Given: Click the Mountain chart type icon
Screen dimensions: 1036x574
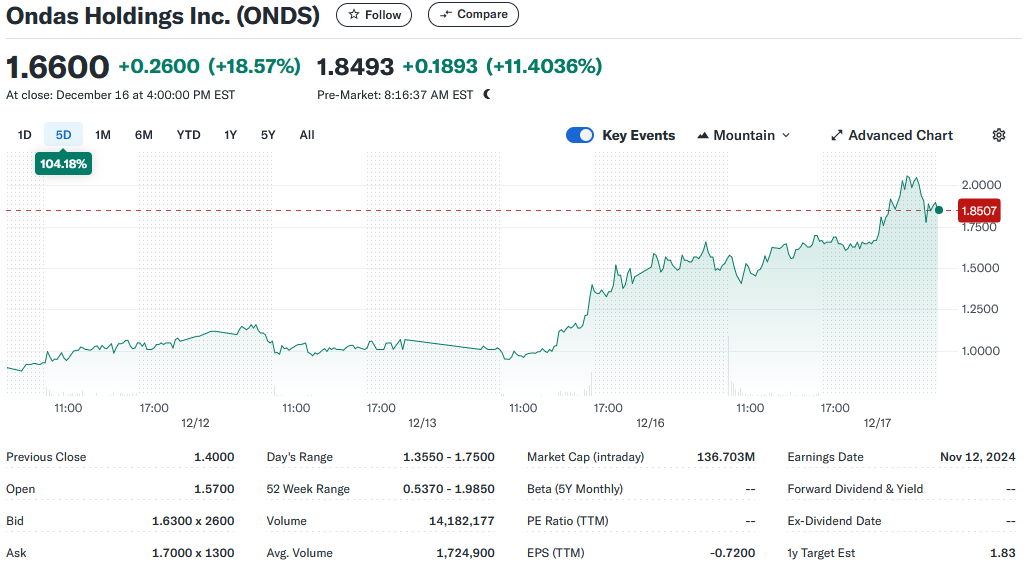Looking at the screenshot, I should 703,135.
